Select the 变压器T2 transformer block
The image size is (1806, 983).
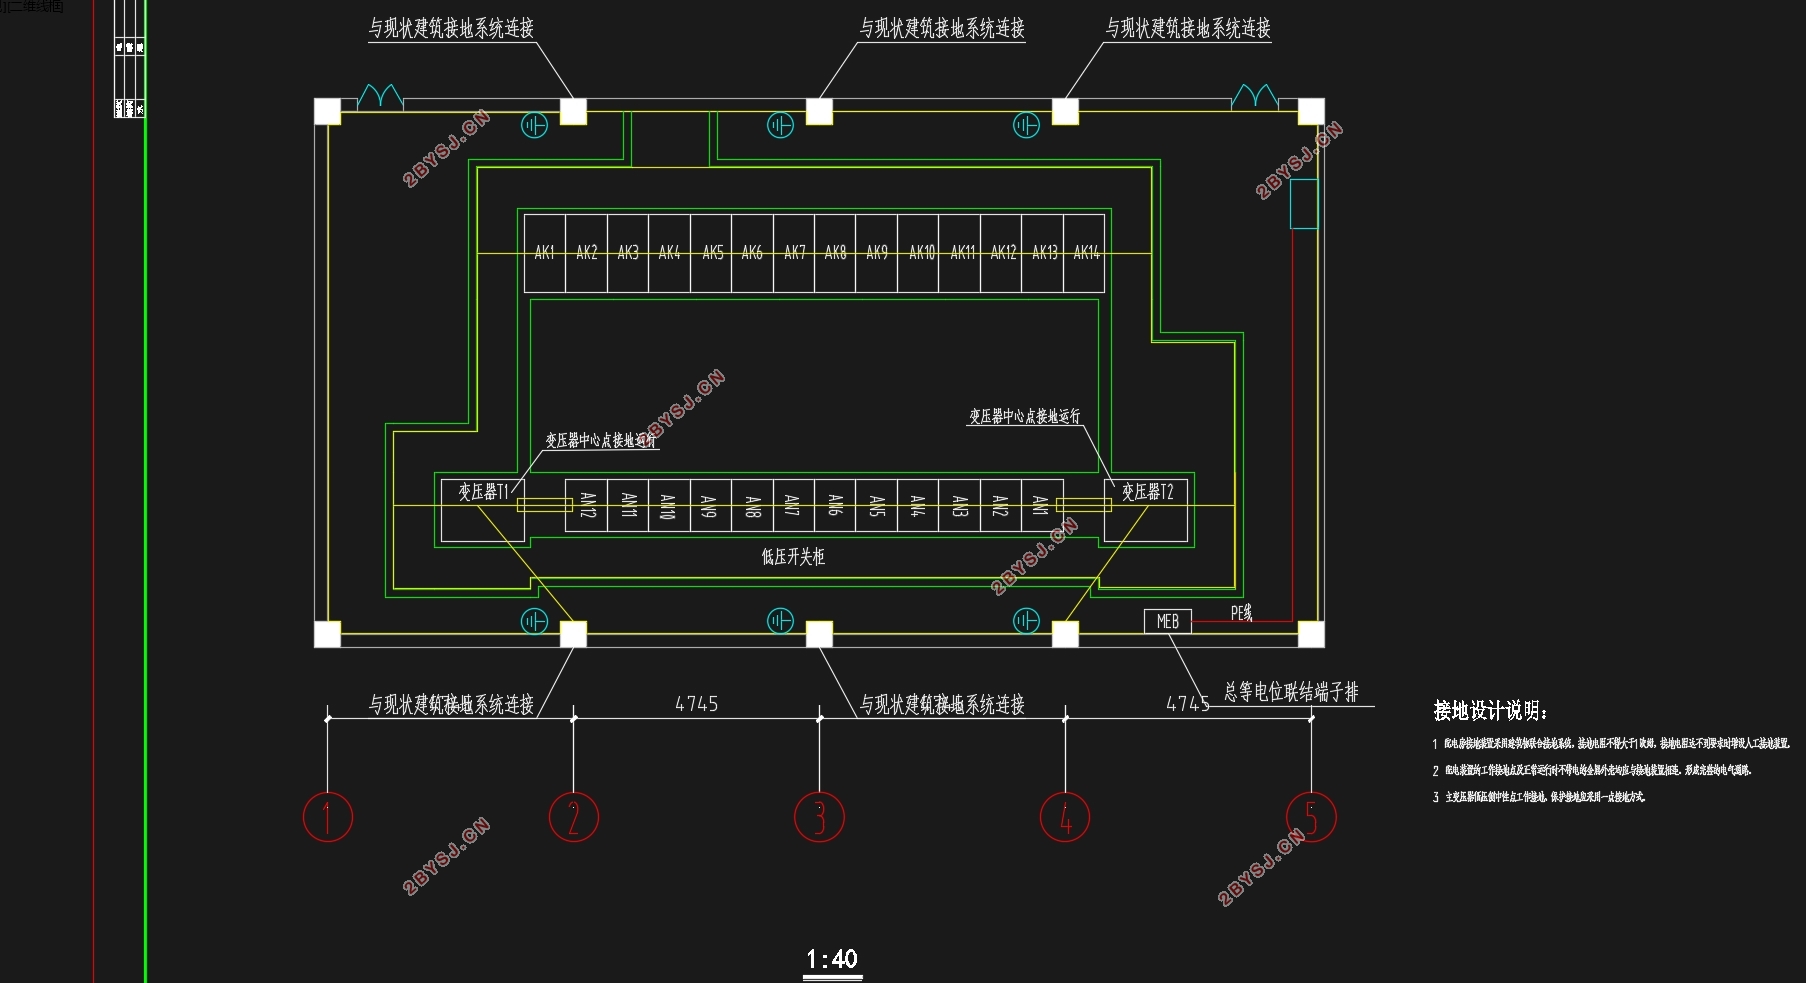[1146, 511]
